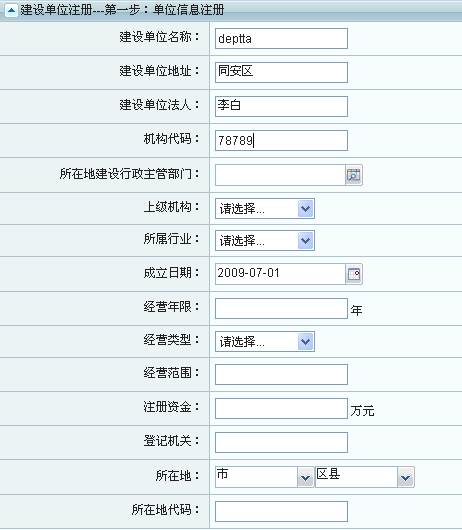The image size is (462, 530).
Task: Focus the 经营年限 input field
Action: [281, 308]
